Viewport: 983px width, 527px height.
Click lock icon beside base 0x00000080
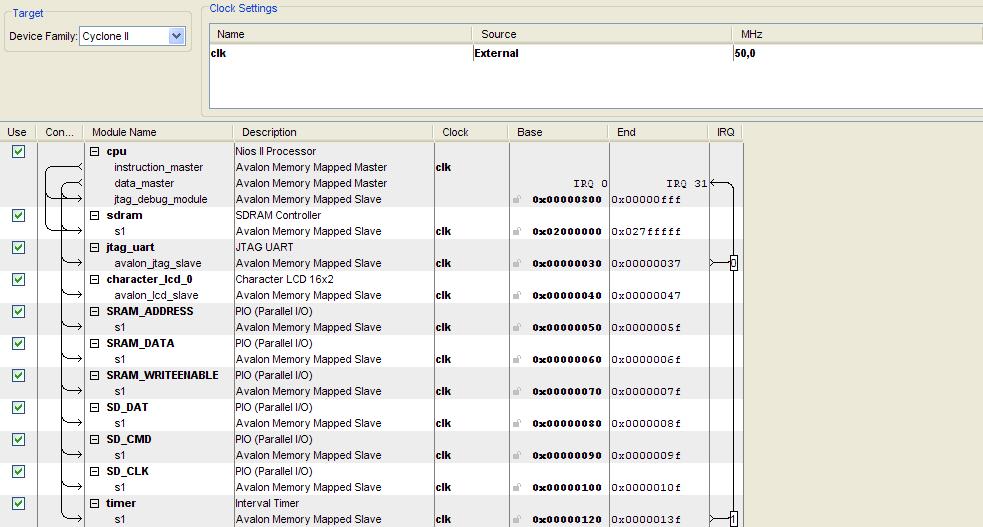coord(517,423)
